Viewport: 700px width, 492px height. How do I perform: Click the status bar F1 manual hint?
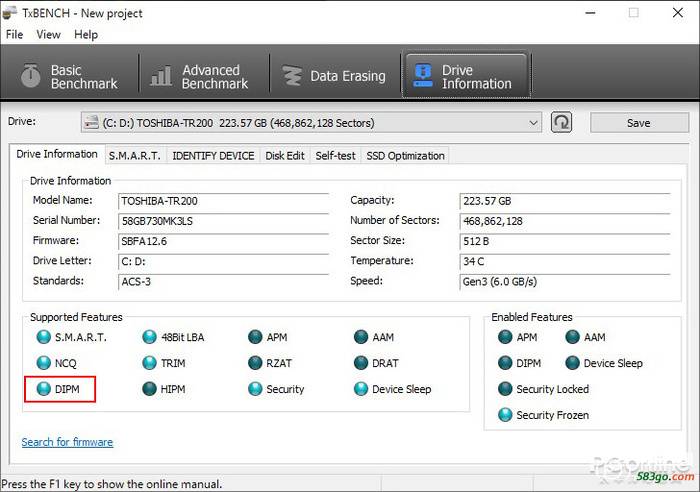click(x=111, y=484)
